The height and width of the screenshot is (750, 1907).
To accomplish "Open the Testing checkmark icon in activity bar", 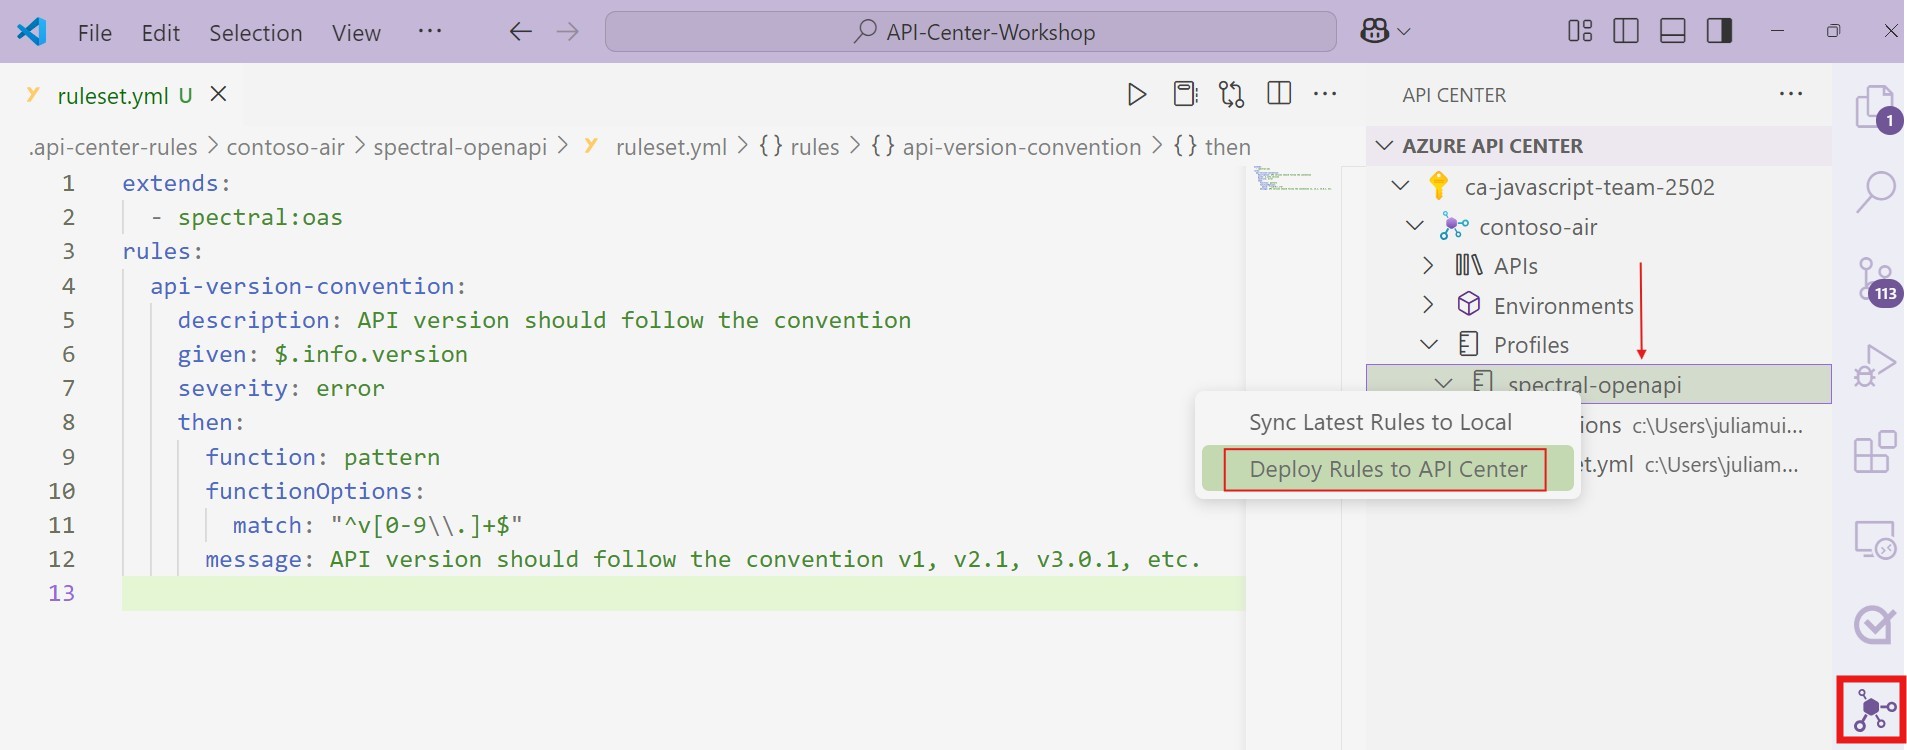I will tap(1875, 625).
